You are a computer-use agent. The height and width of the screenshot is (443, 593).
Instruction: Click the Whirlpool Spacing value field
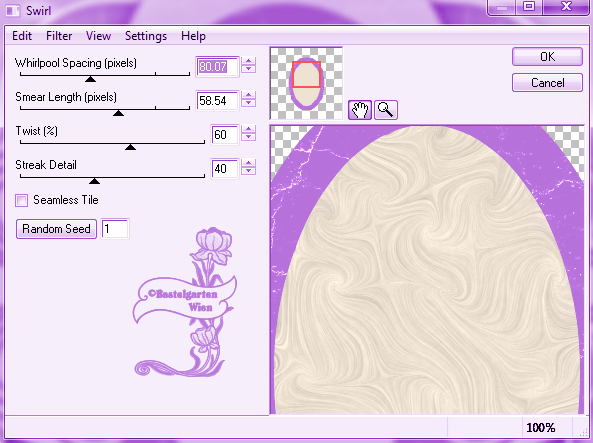point(217,67)
